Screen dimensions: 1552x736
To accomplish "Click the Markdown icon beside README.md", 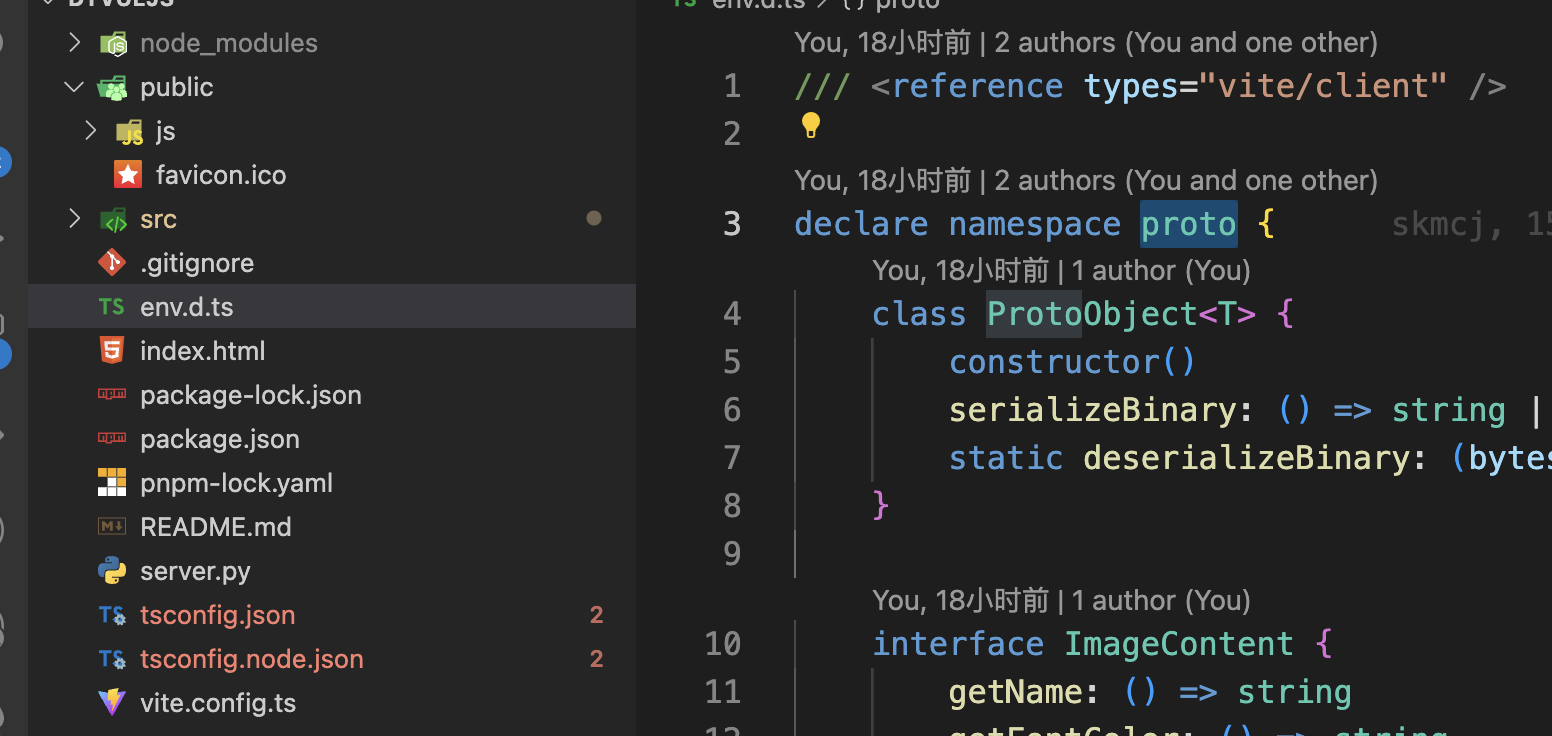I will [x=112, y=526].
